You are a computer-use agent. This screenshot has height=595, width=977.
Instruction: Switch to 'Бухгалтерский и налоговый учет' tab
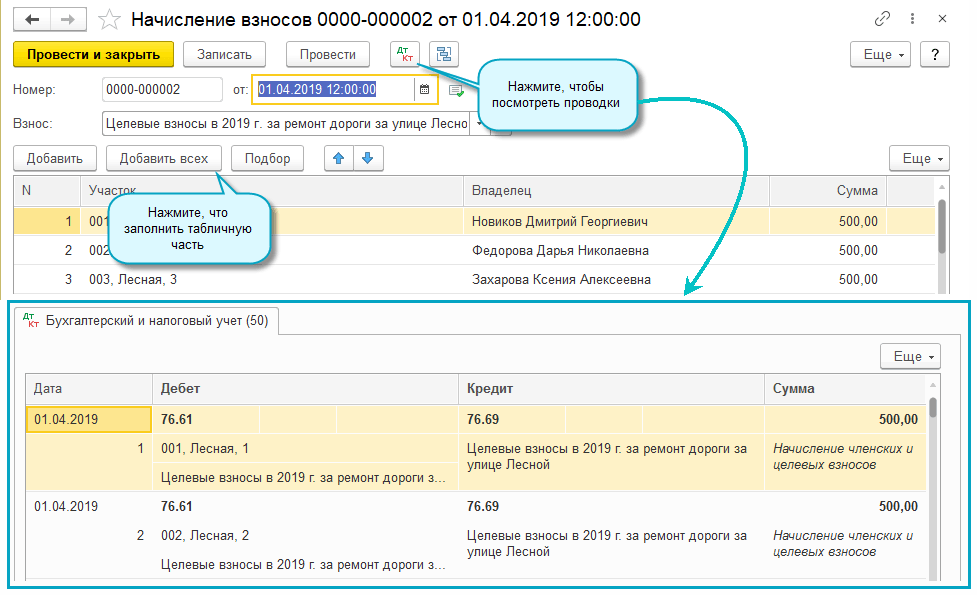coord(146,321)
